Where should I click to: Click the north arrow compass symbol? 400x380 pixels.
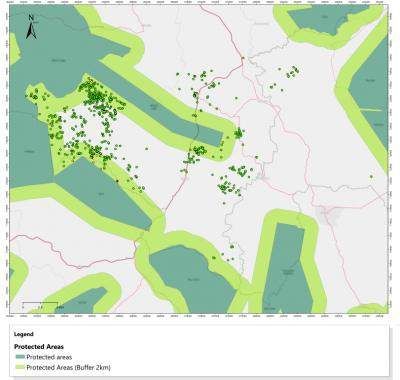pyautogui.click(x=31, y=30)
